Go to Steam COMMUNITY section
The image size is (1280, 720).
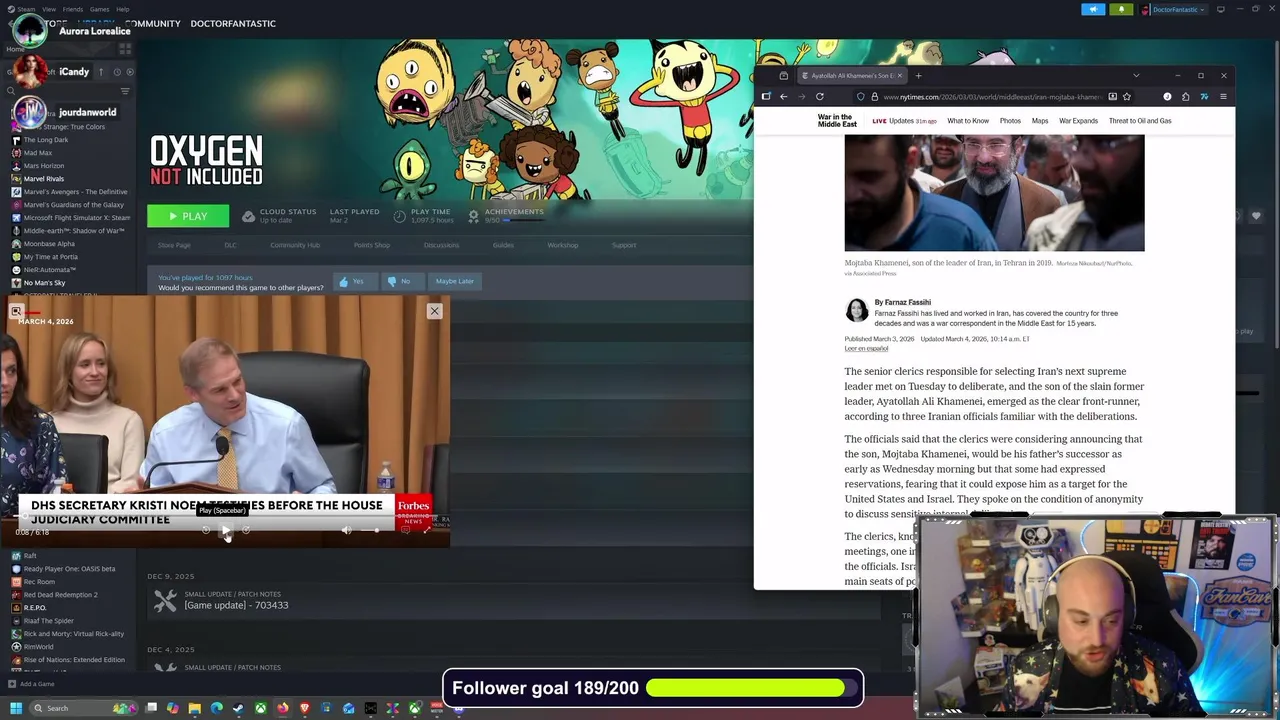[x=152, y=23]
